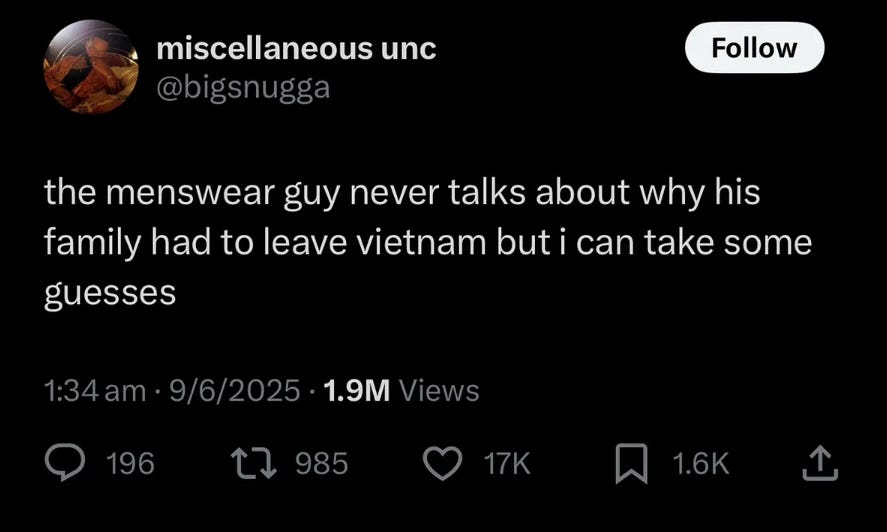Open the 1.6K bookmarks count
Viewport: 887px width, 532px height.
click(701, 464)
